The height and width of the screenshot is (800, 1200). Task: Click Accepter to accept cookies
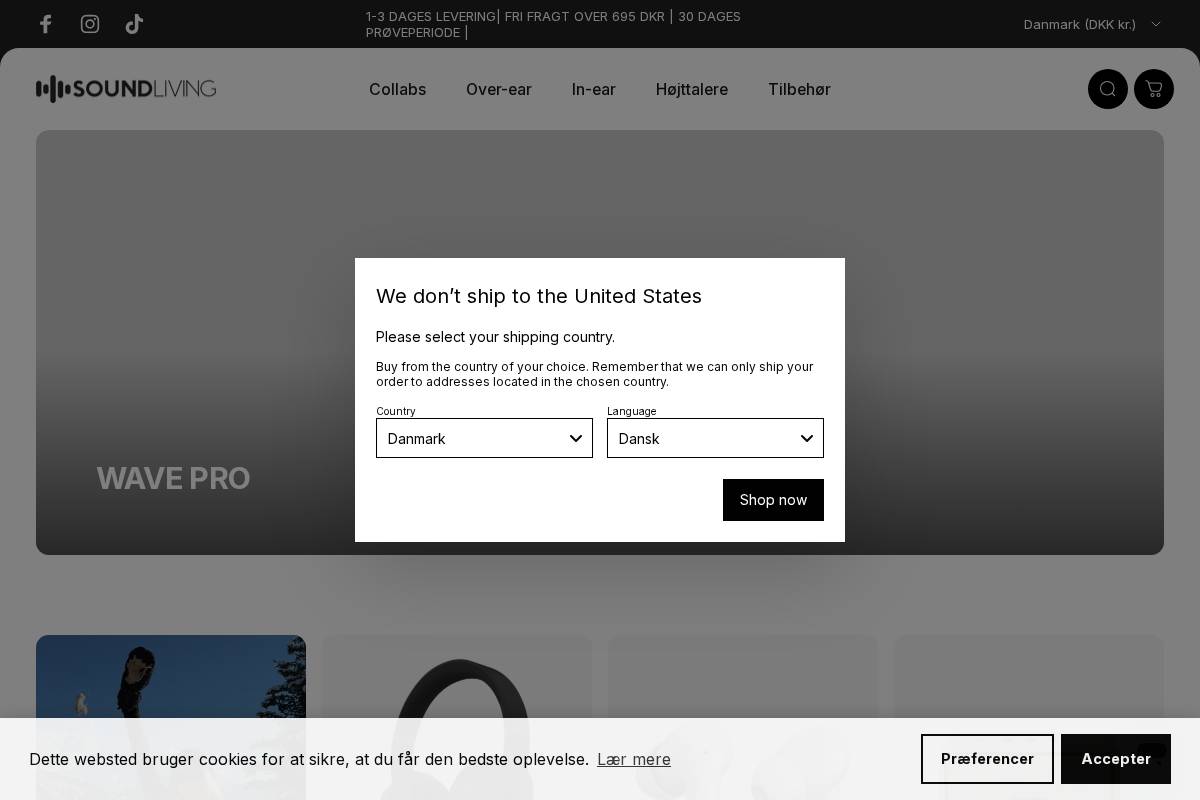click(1116, 759)
